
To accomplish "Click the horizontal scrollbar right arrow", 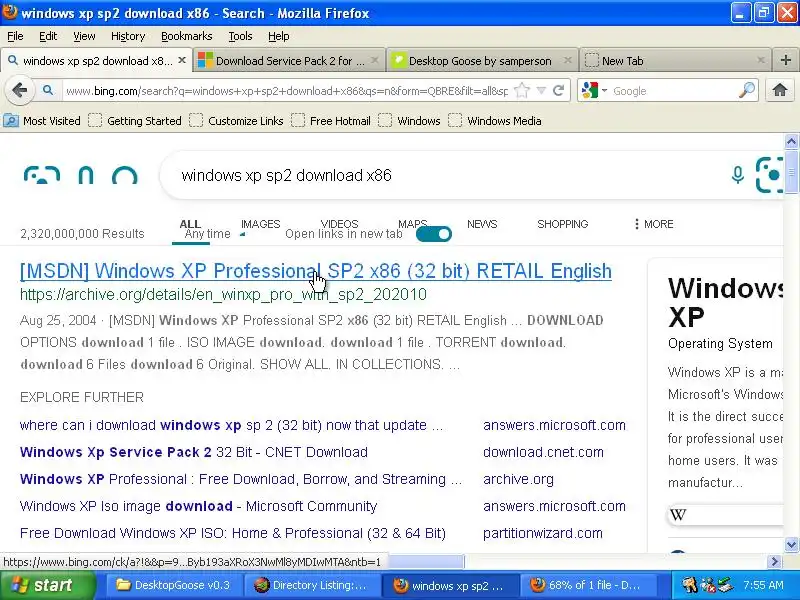I will 774,562.
